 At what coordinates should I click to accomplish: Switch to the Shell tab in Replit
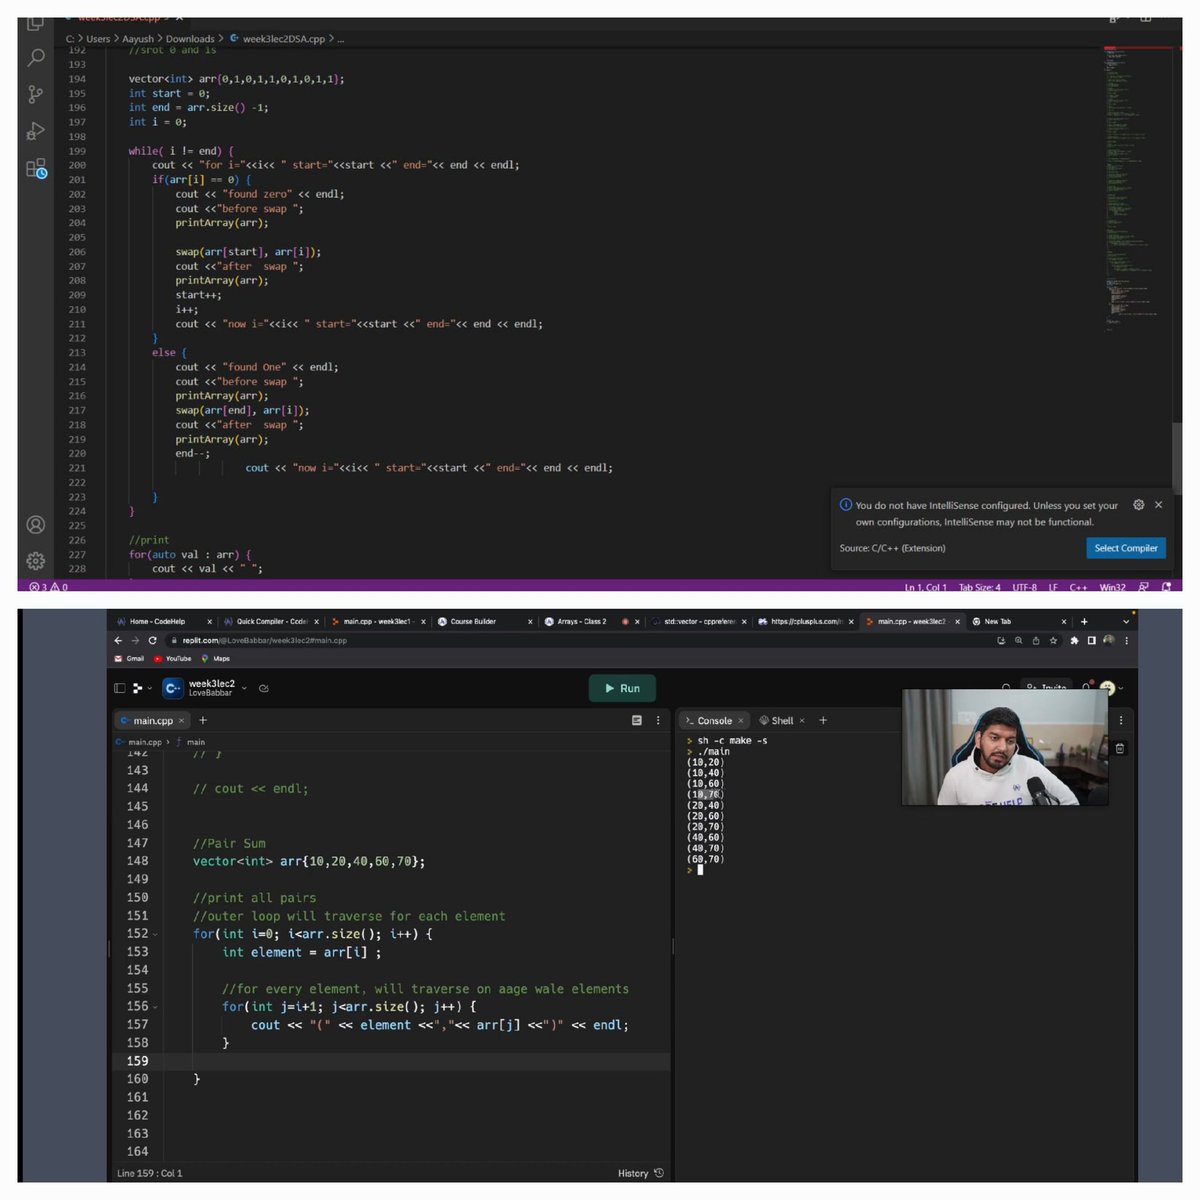click(x=782, y=720)
